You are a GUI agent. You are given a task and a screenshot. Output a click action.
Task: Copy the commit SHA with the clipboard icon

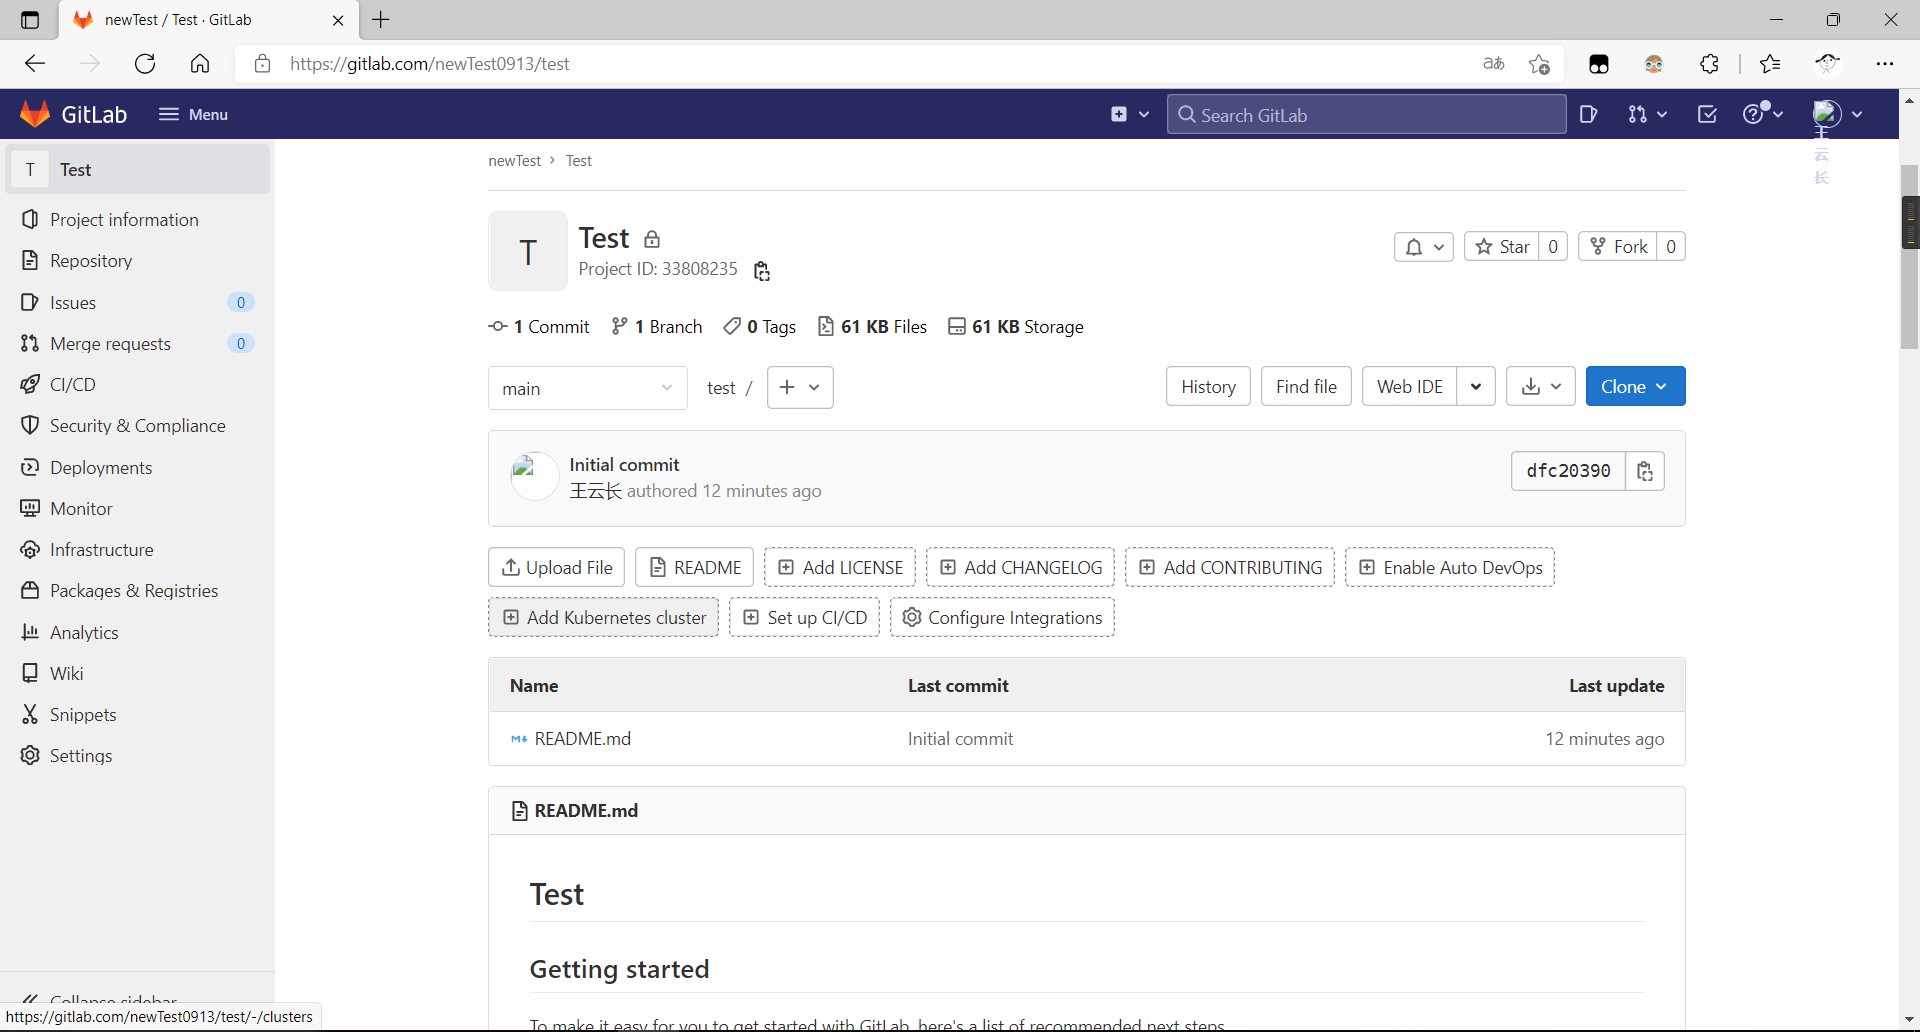click(1645, 471)
